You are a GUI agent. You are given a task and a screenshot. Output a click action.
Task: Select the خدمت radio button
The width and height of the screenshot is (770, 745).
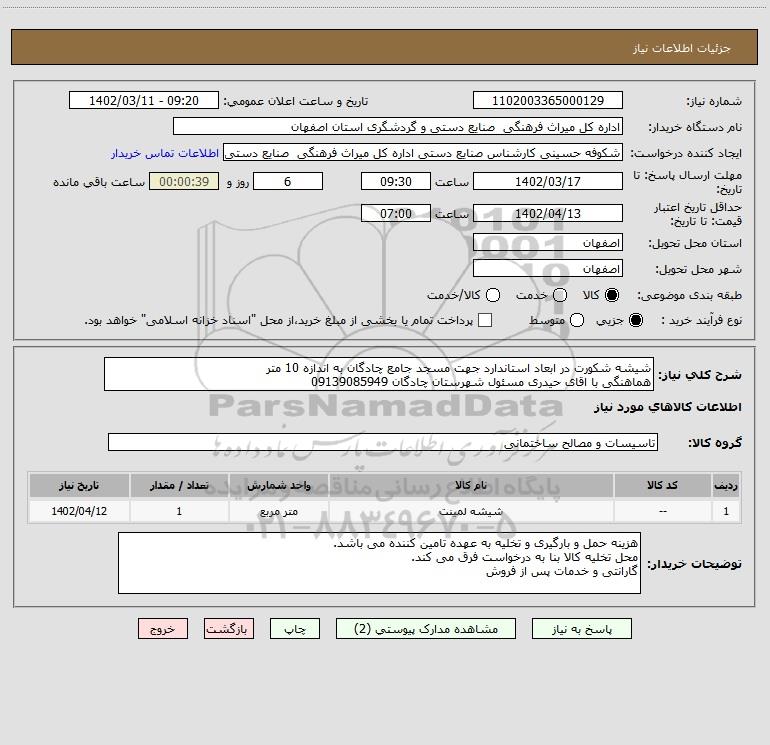tap(560, 295)
